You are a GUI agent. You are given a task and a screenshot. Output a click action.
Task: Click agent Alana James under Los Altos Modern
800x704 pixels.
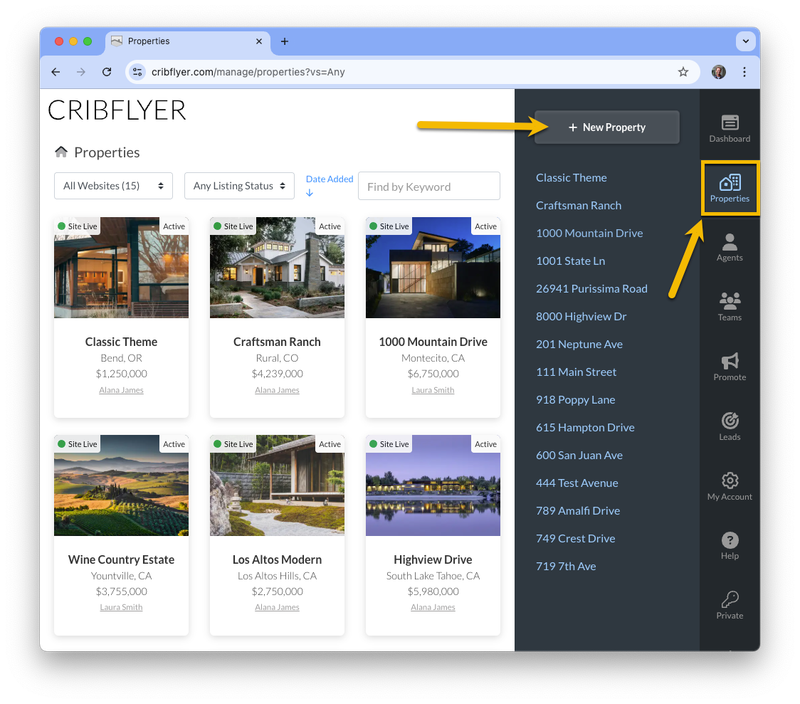click(277, 608)
